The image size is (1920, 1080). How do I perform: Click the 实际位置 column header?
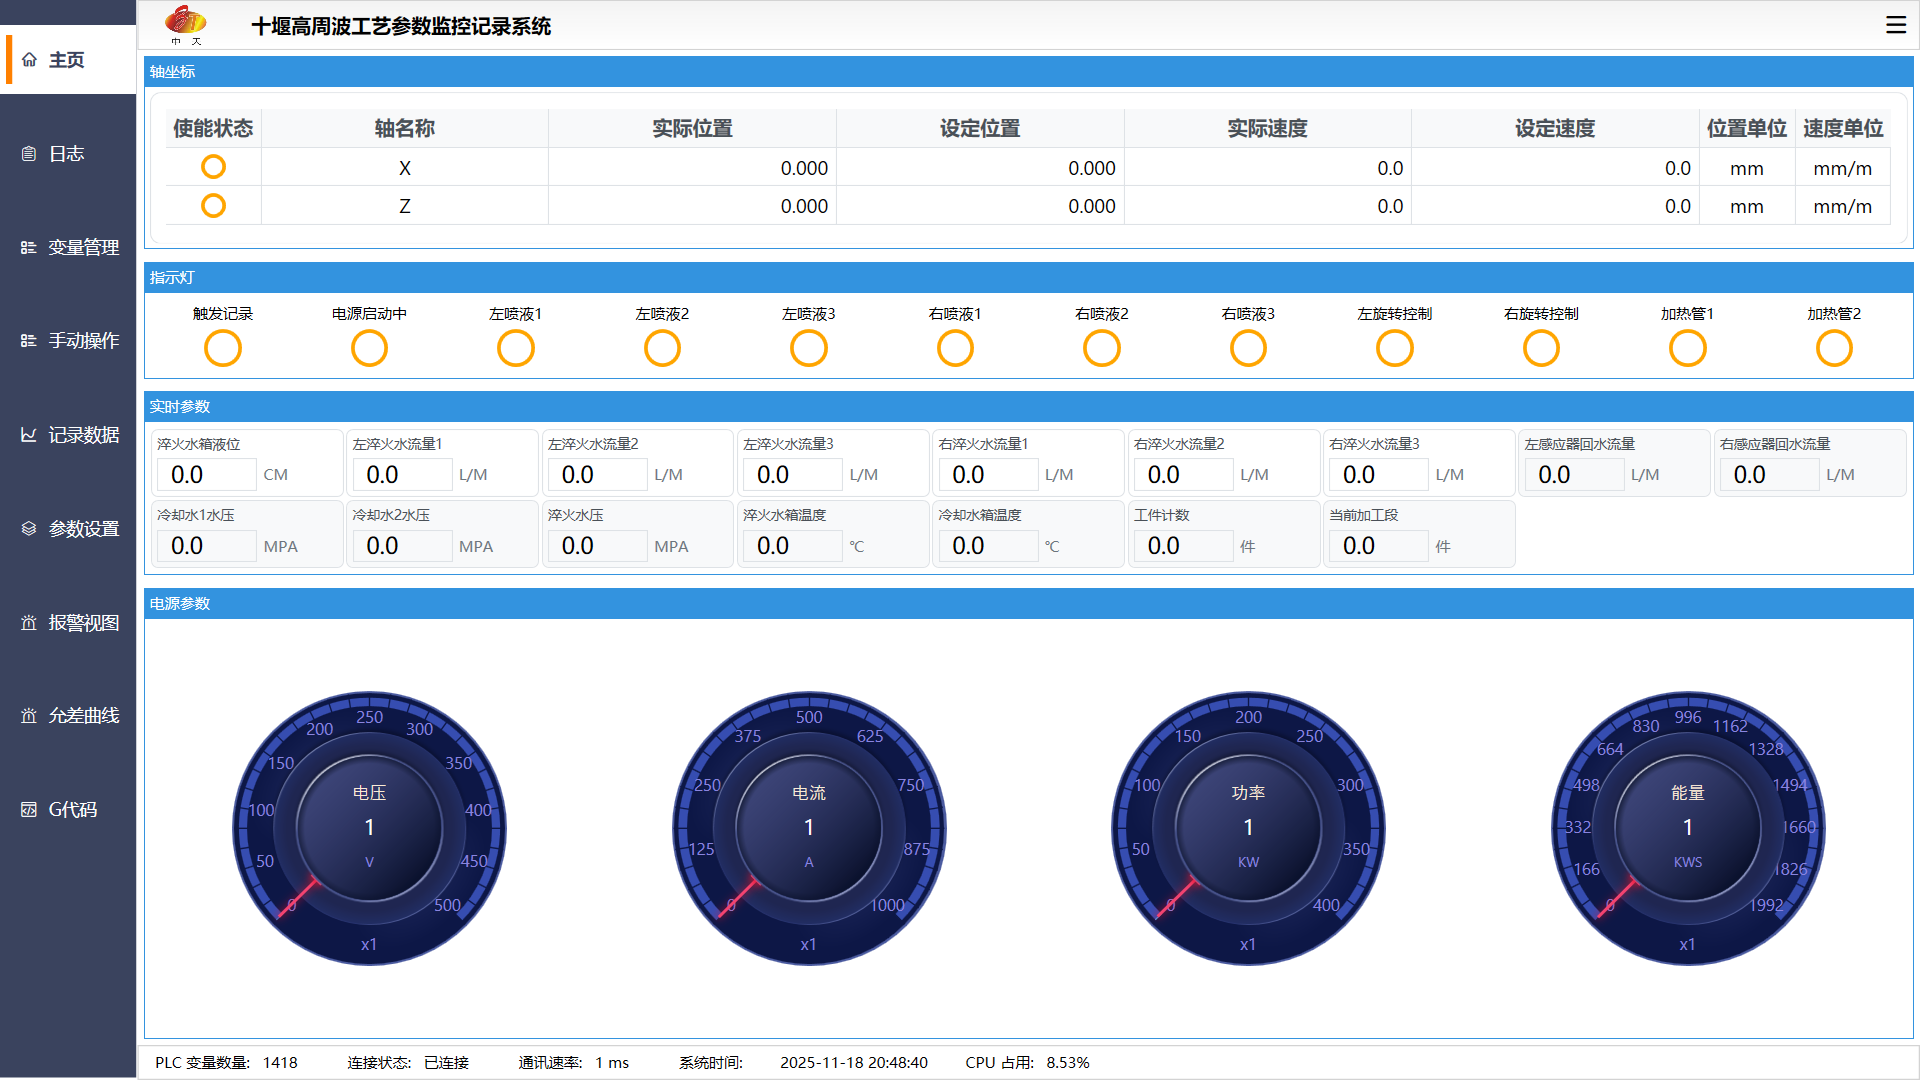[692, 128]
